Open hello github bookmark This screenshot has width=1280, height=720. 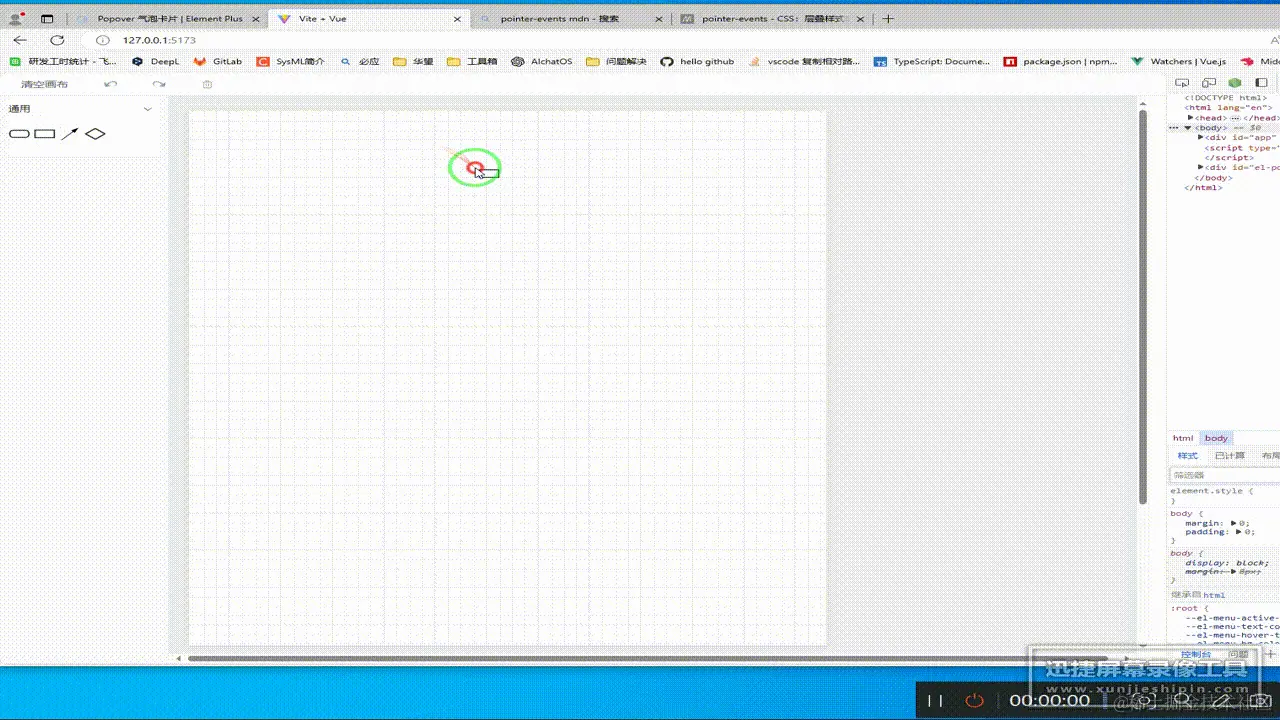pyautogui.click(x=697, y=61)
